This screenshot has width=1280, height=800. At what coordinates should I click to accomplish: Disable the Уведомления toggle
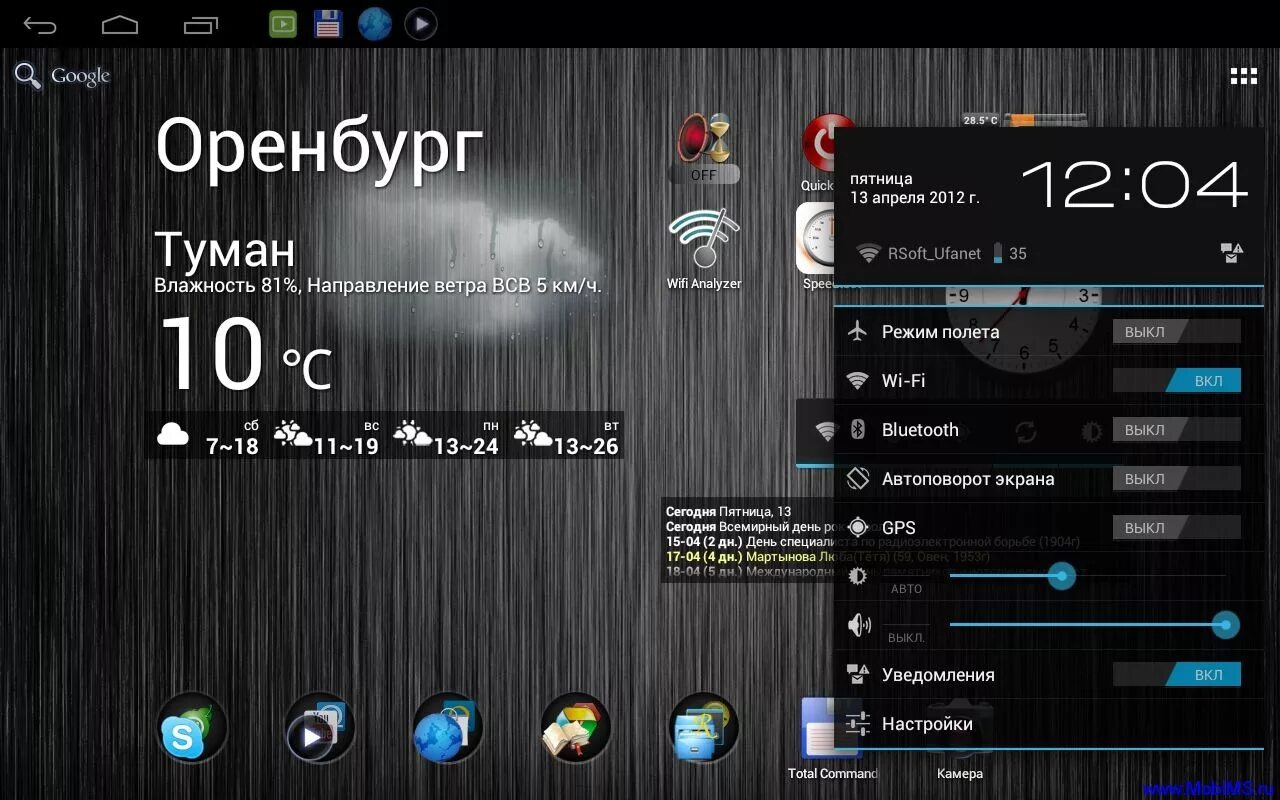point(1178,674)
